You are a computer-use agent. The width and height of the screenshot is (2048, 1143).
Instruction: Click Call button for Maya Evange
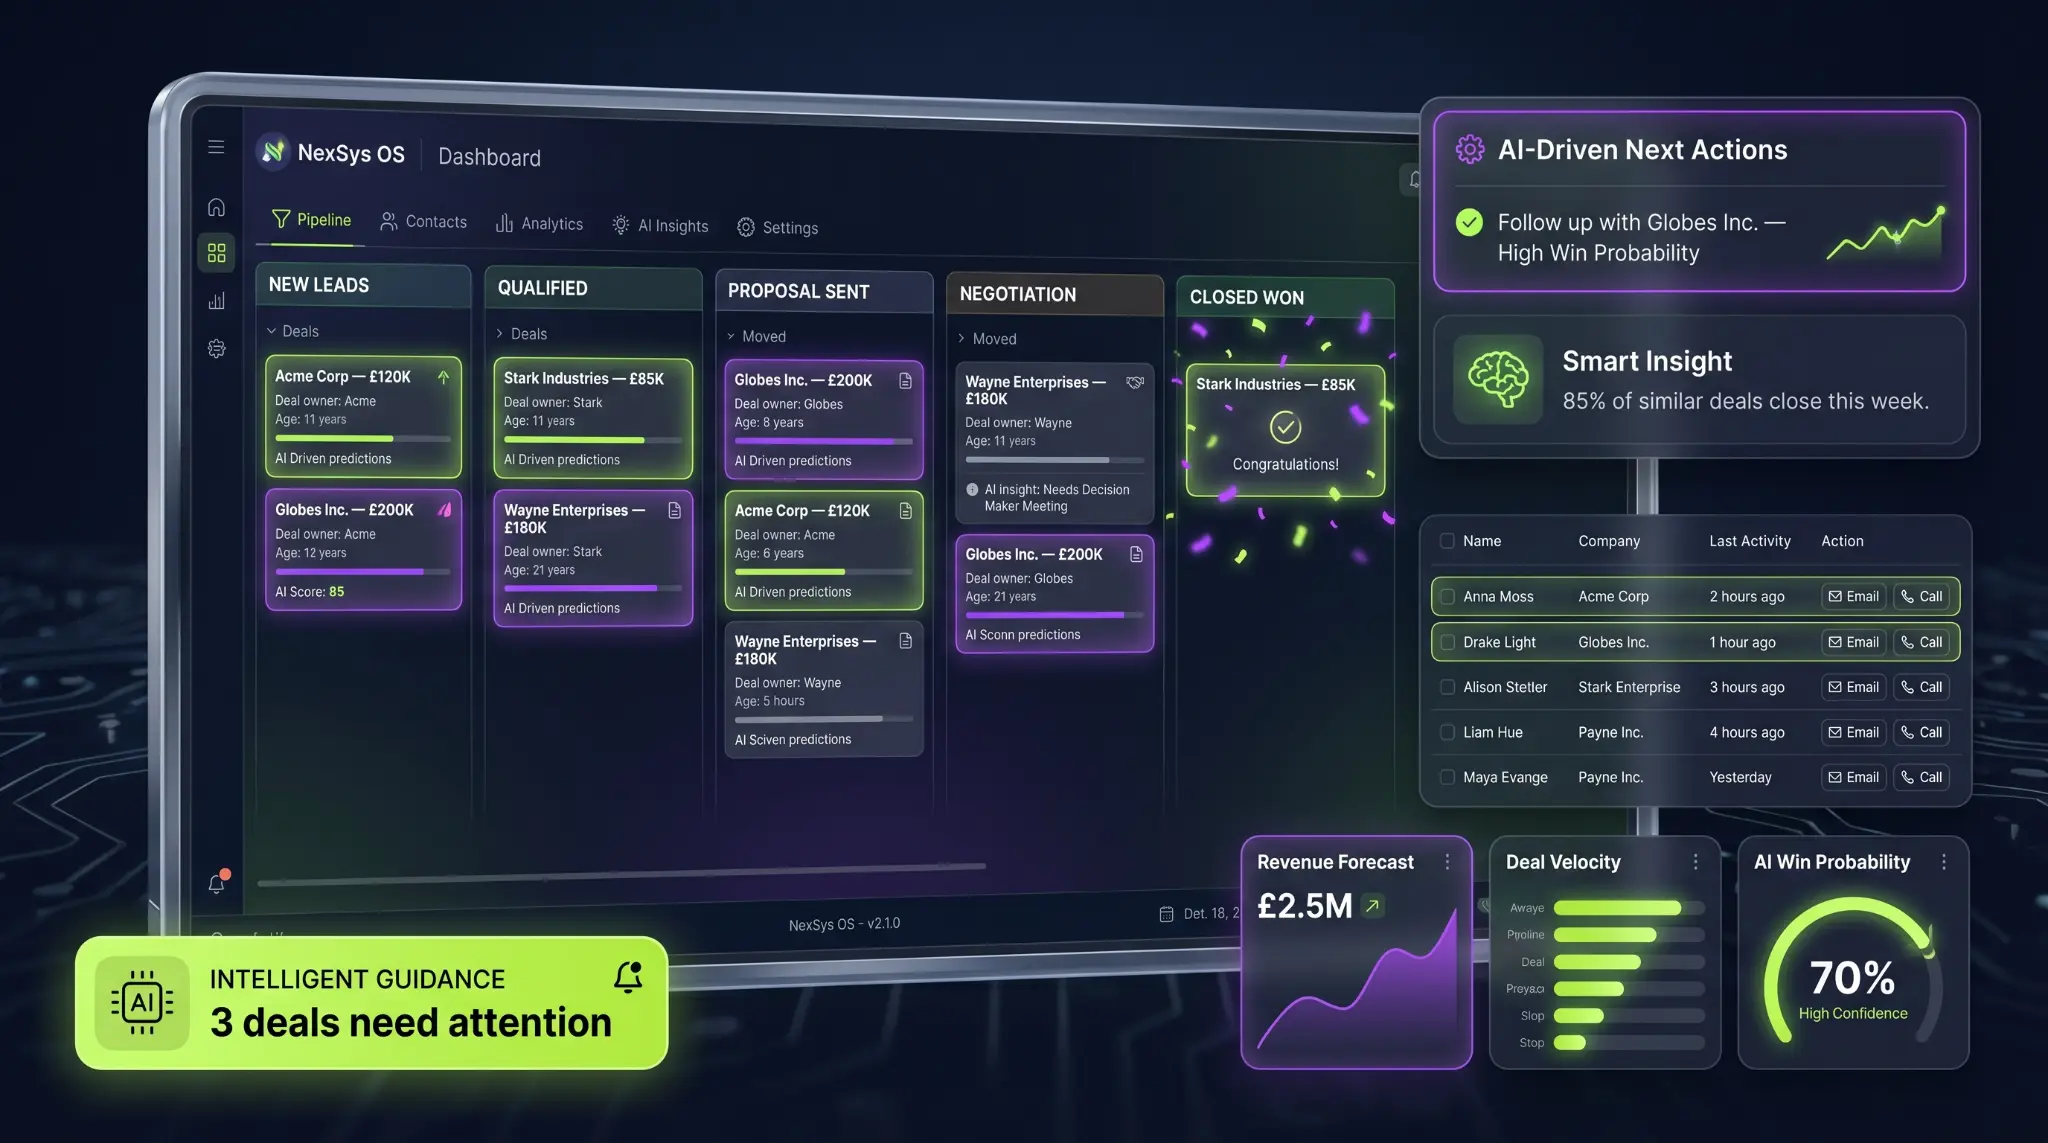coord(1922,777)
